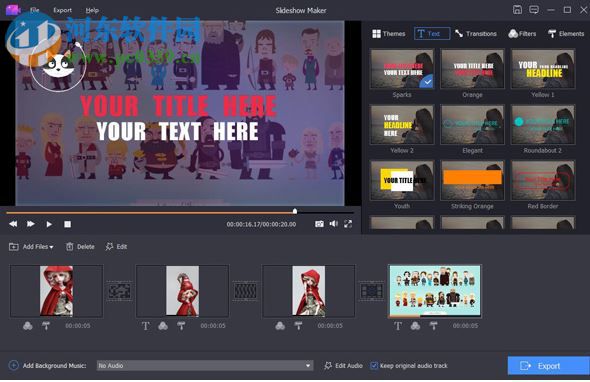
Task: Toggle Keep original audio track checkbox
Action: pyautogui.click(x=374, y=365)
